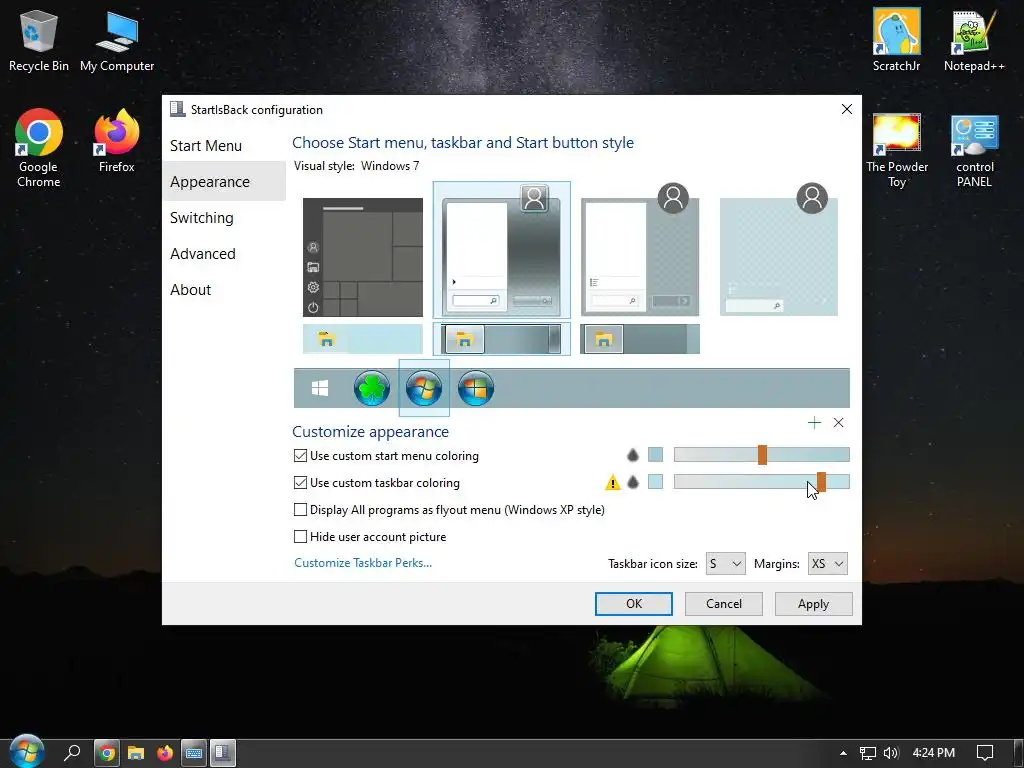Choose the transparent start menu style thumbnail
The width and height of the screenshot is (1024, 768).
(x=779, y=249)
